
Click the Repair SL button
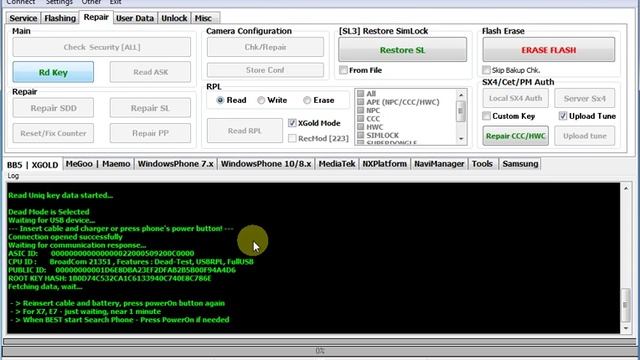[x=150, y=108]
